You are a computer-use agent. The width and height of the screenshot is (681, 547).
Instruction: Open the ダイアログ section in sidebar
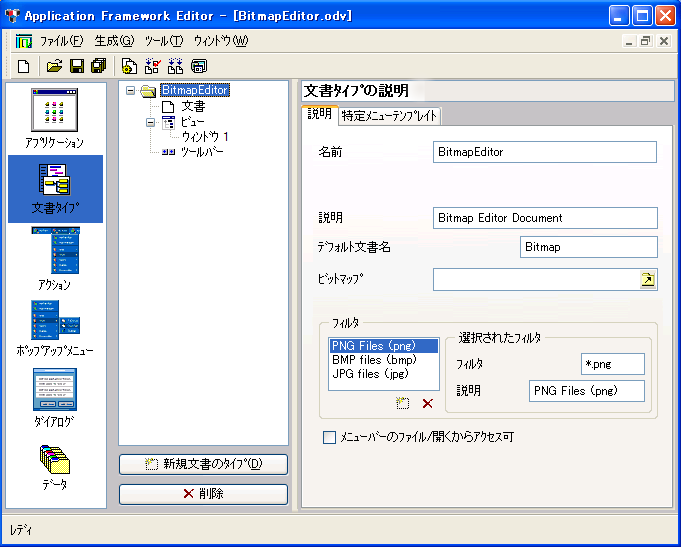point(54,396)
